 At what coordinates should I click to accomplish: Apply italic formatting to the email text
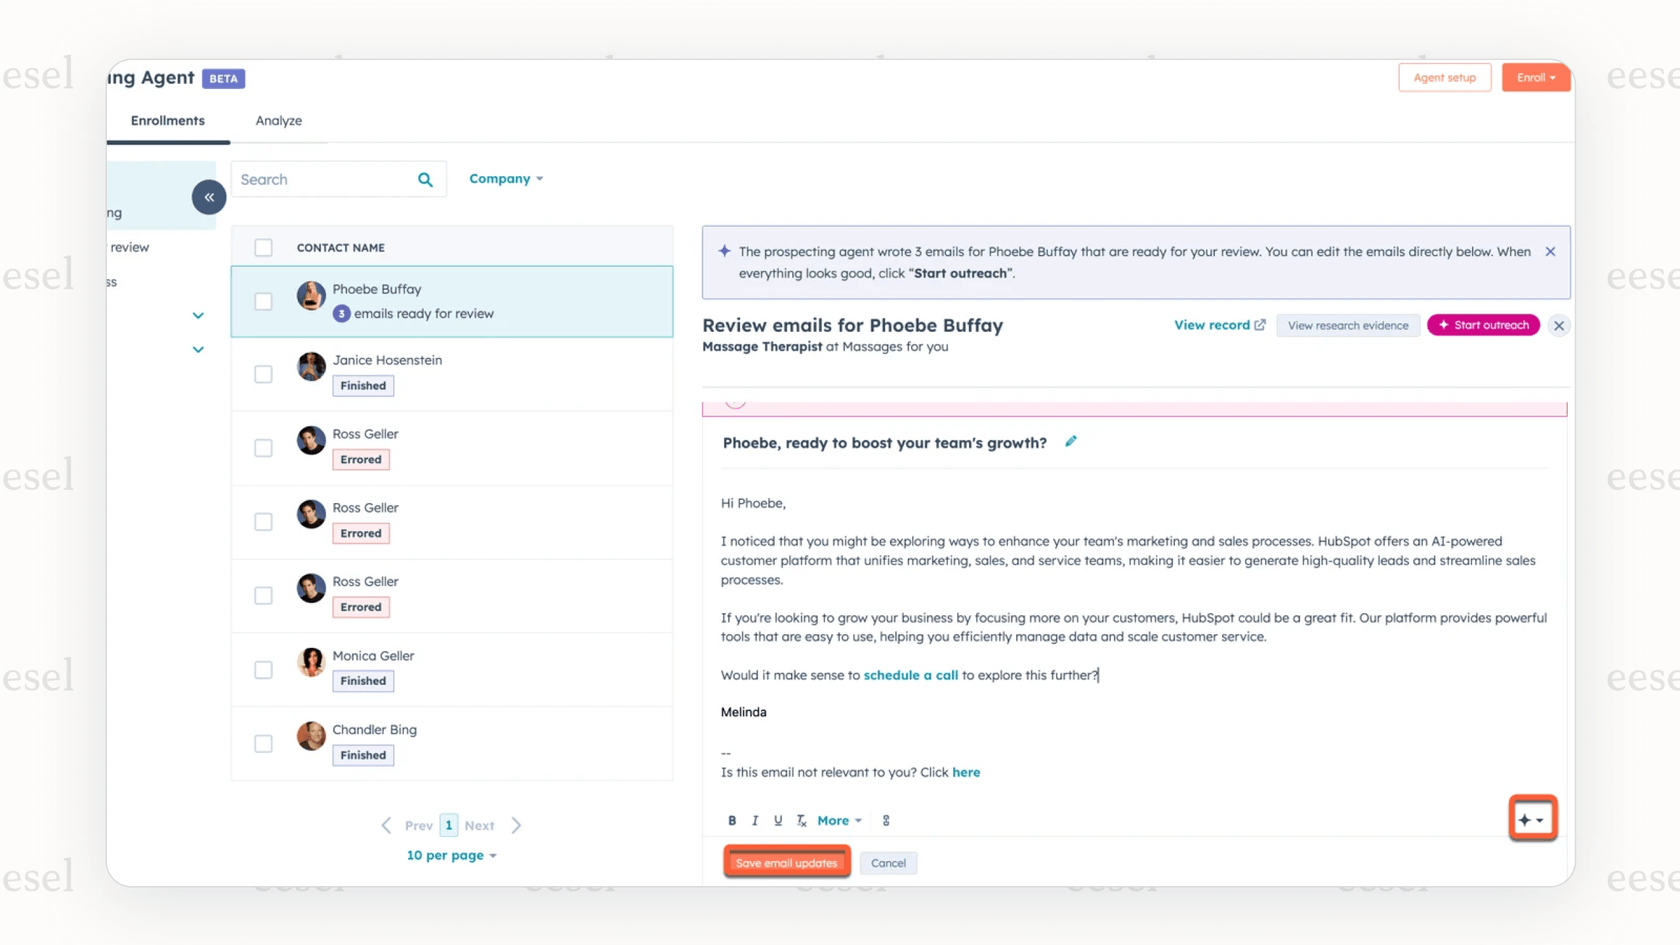coord(755,820)
